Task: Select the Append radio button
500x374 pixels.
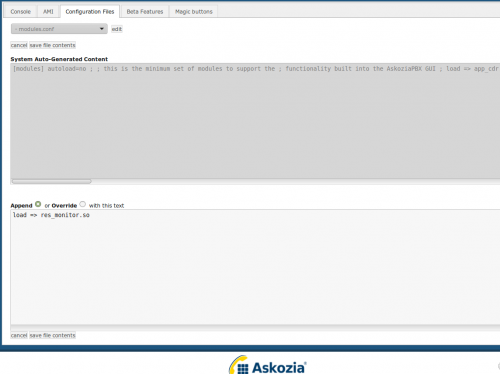Action: click(x=38, y=204)
